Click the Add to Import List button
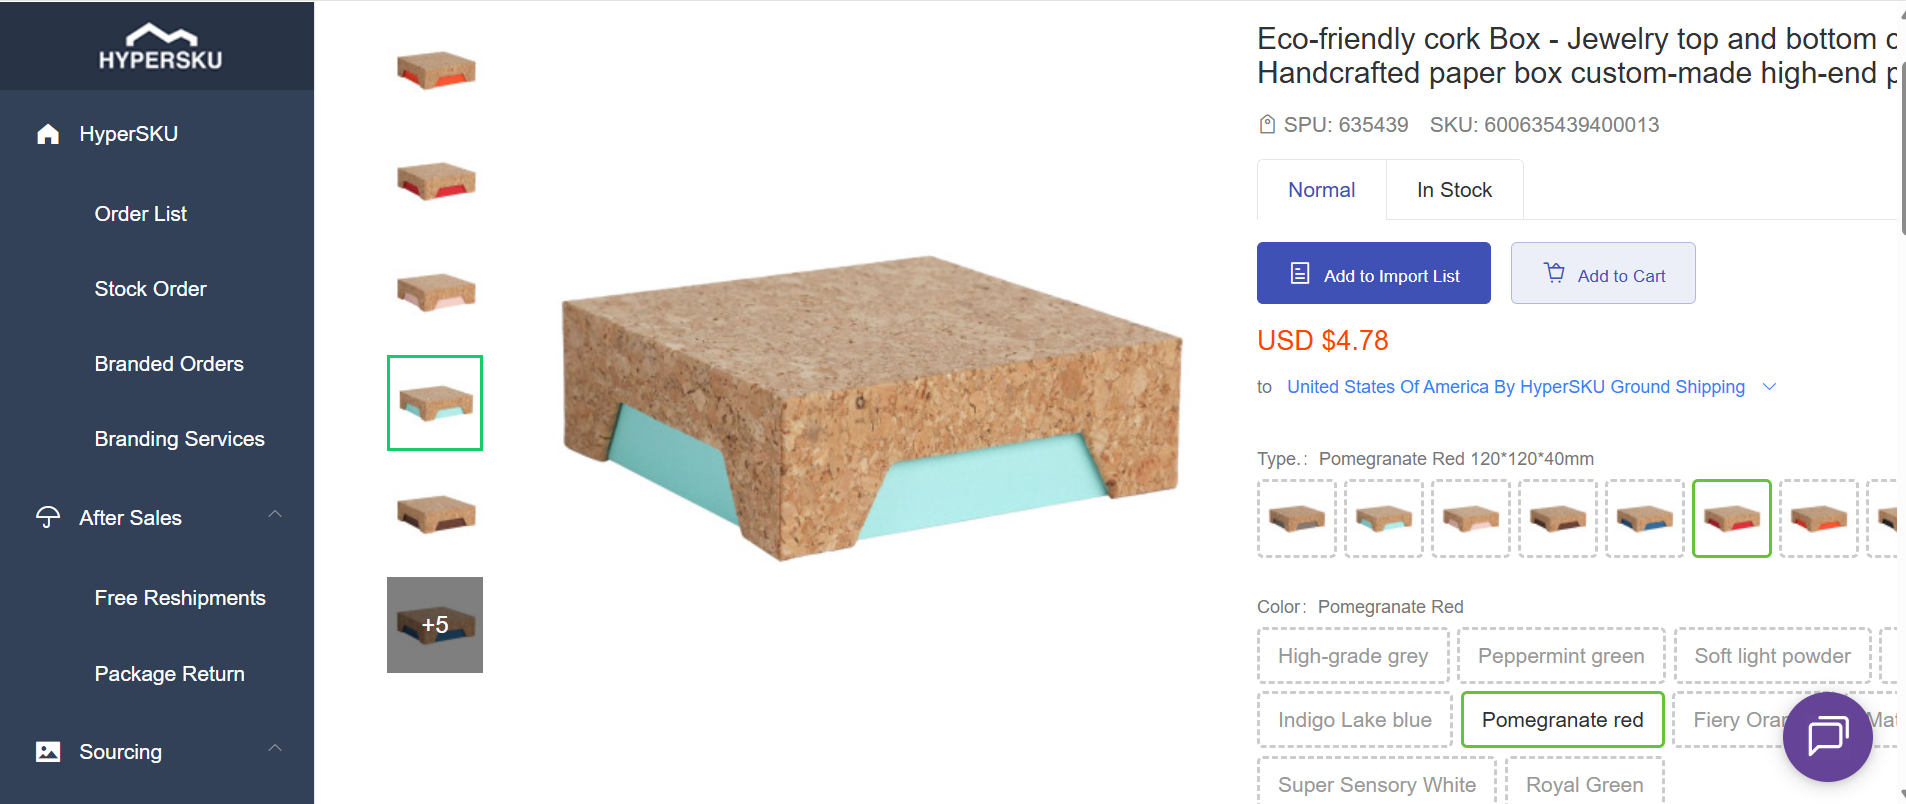1906x804 pixels. pyautogui.click(x=1373, y=272)
